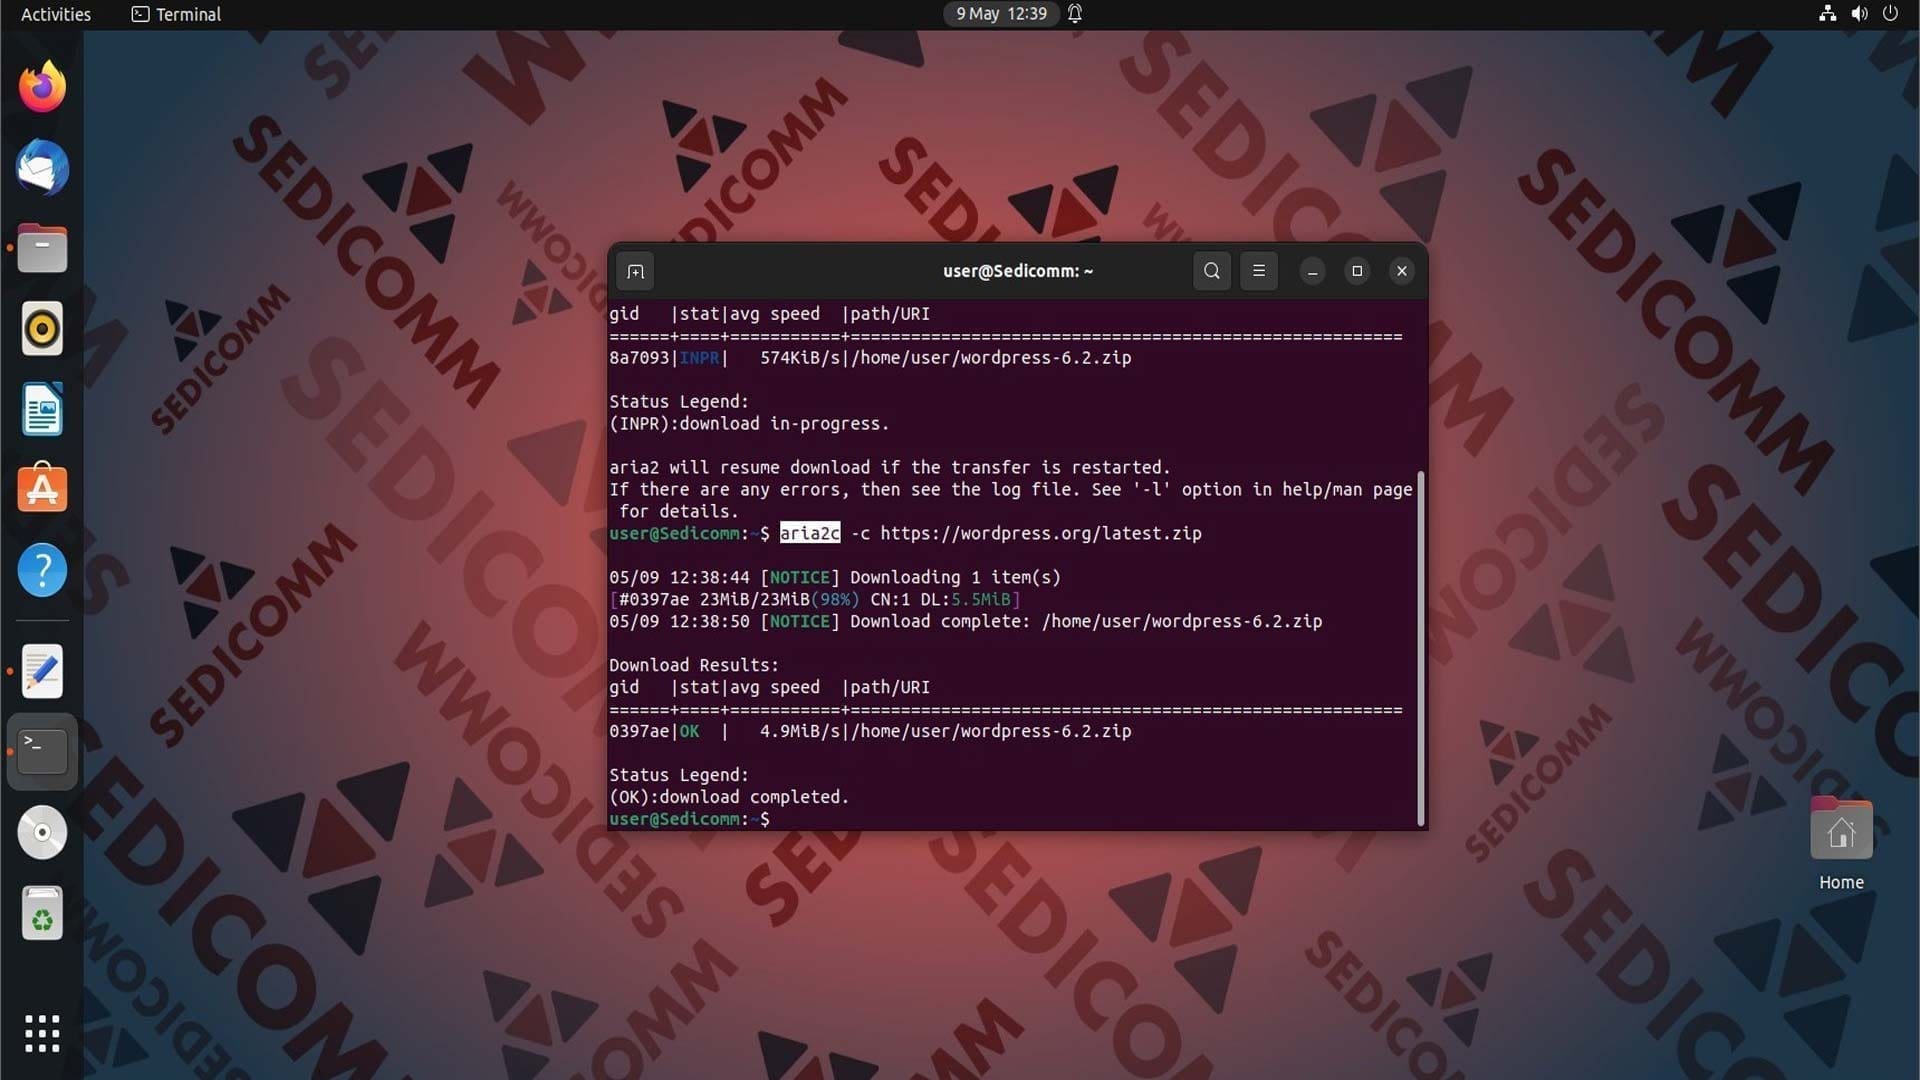
Task: Click the notification bell icon
Action: [1075, 14]
